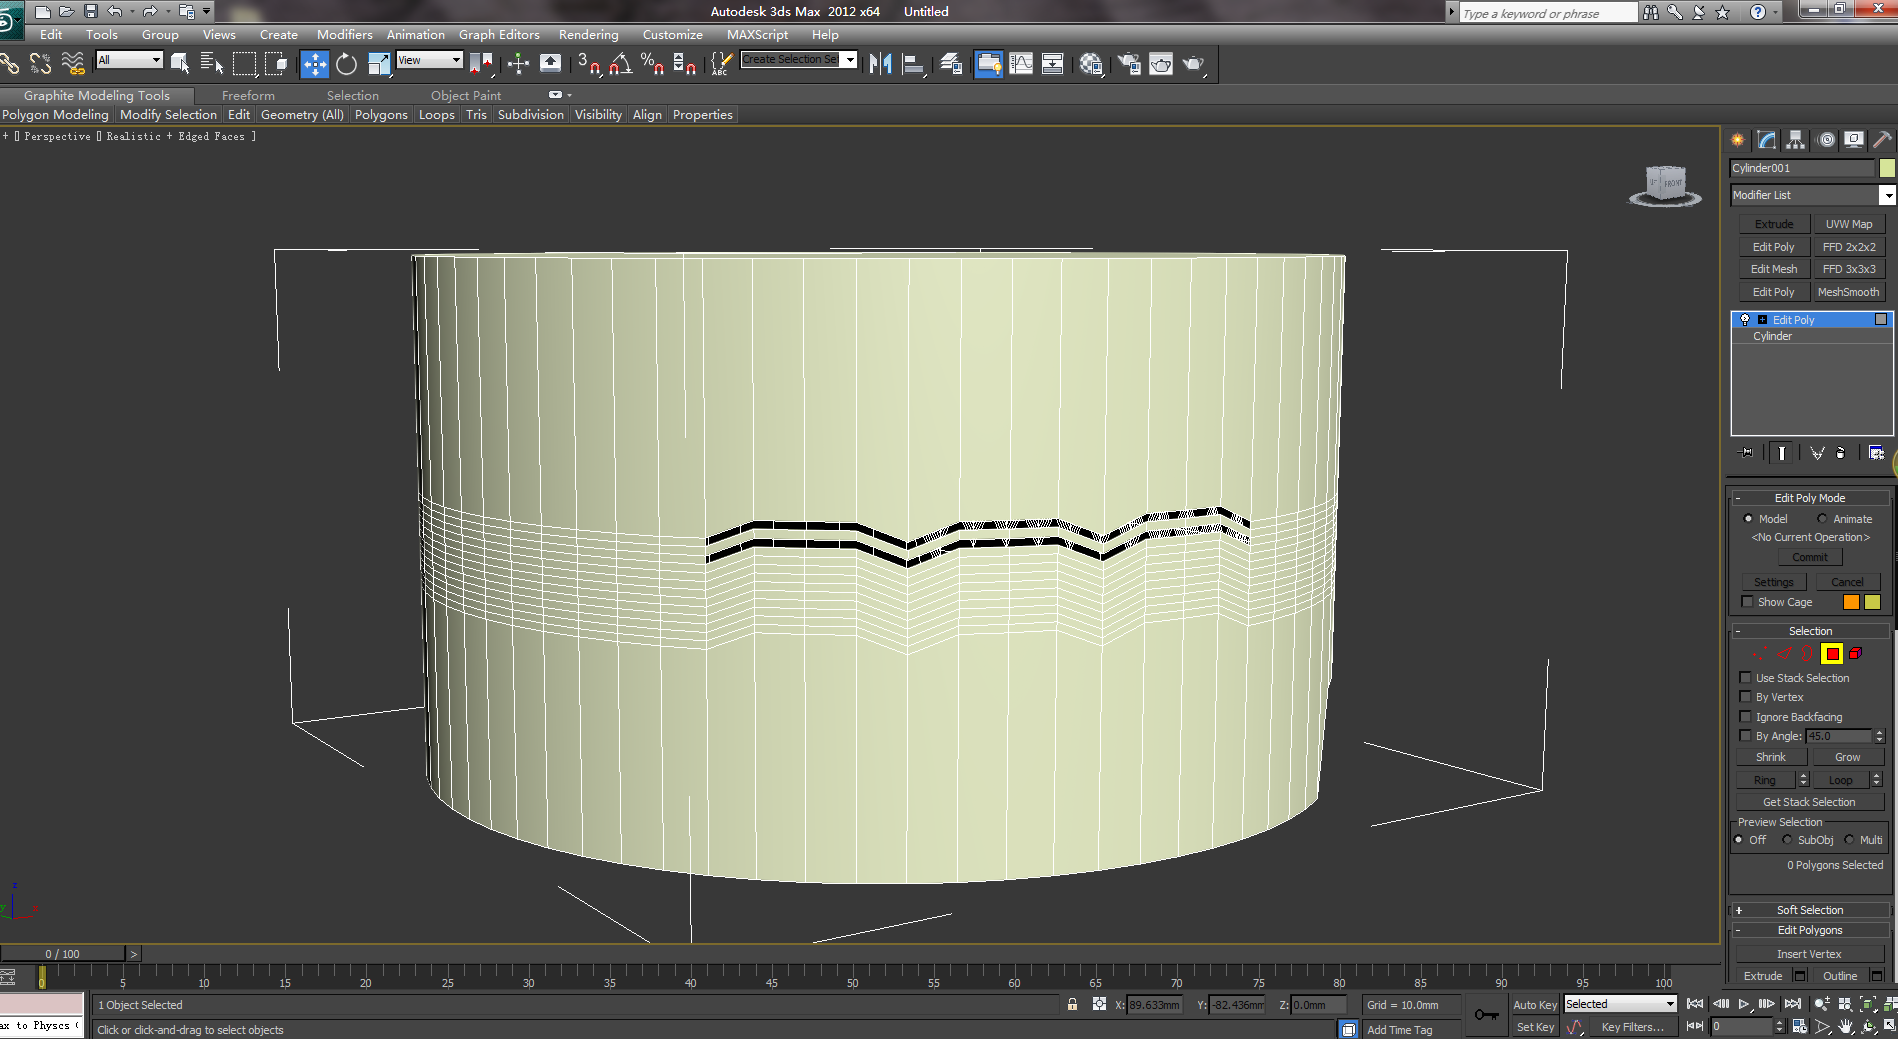Click the Cylinder001 object color swatch

[x=1887, y=168]
